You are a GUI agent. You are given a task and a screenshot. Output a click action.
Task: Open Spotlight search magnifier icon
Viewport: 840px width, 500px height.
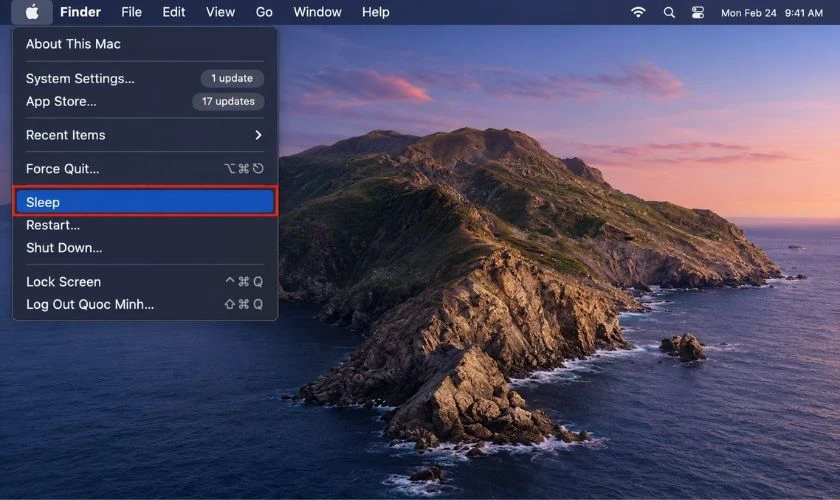click(x=669, y=12)
